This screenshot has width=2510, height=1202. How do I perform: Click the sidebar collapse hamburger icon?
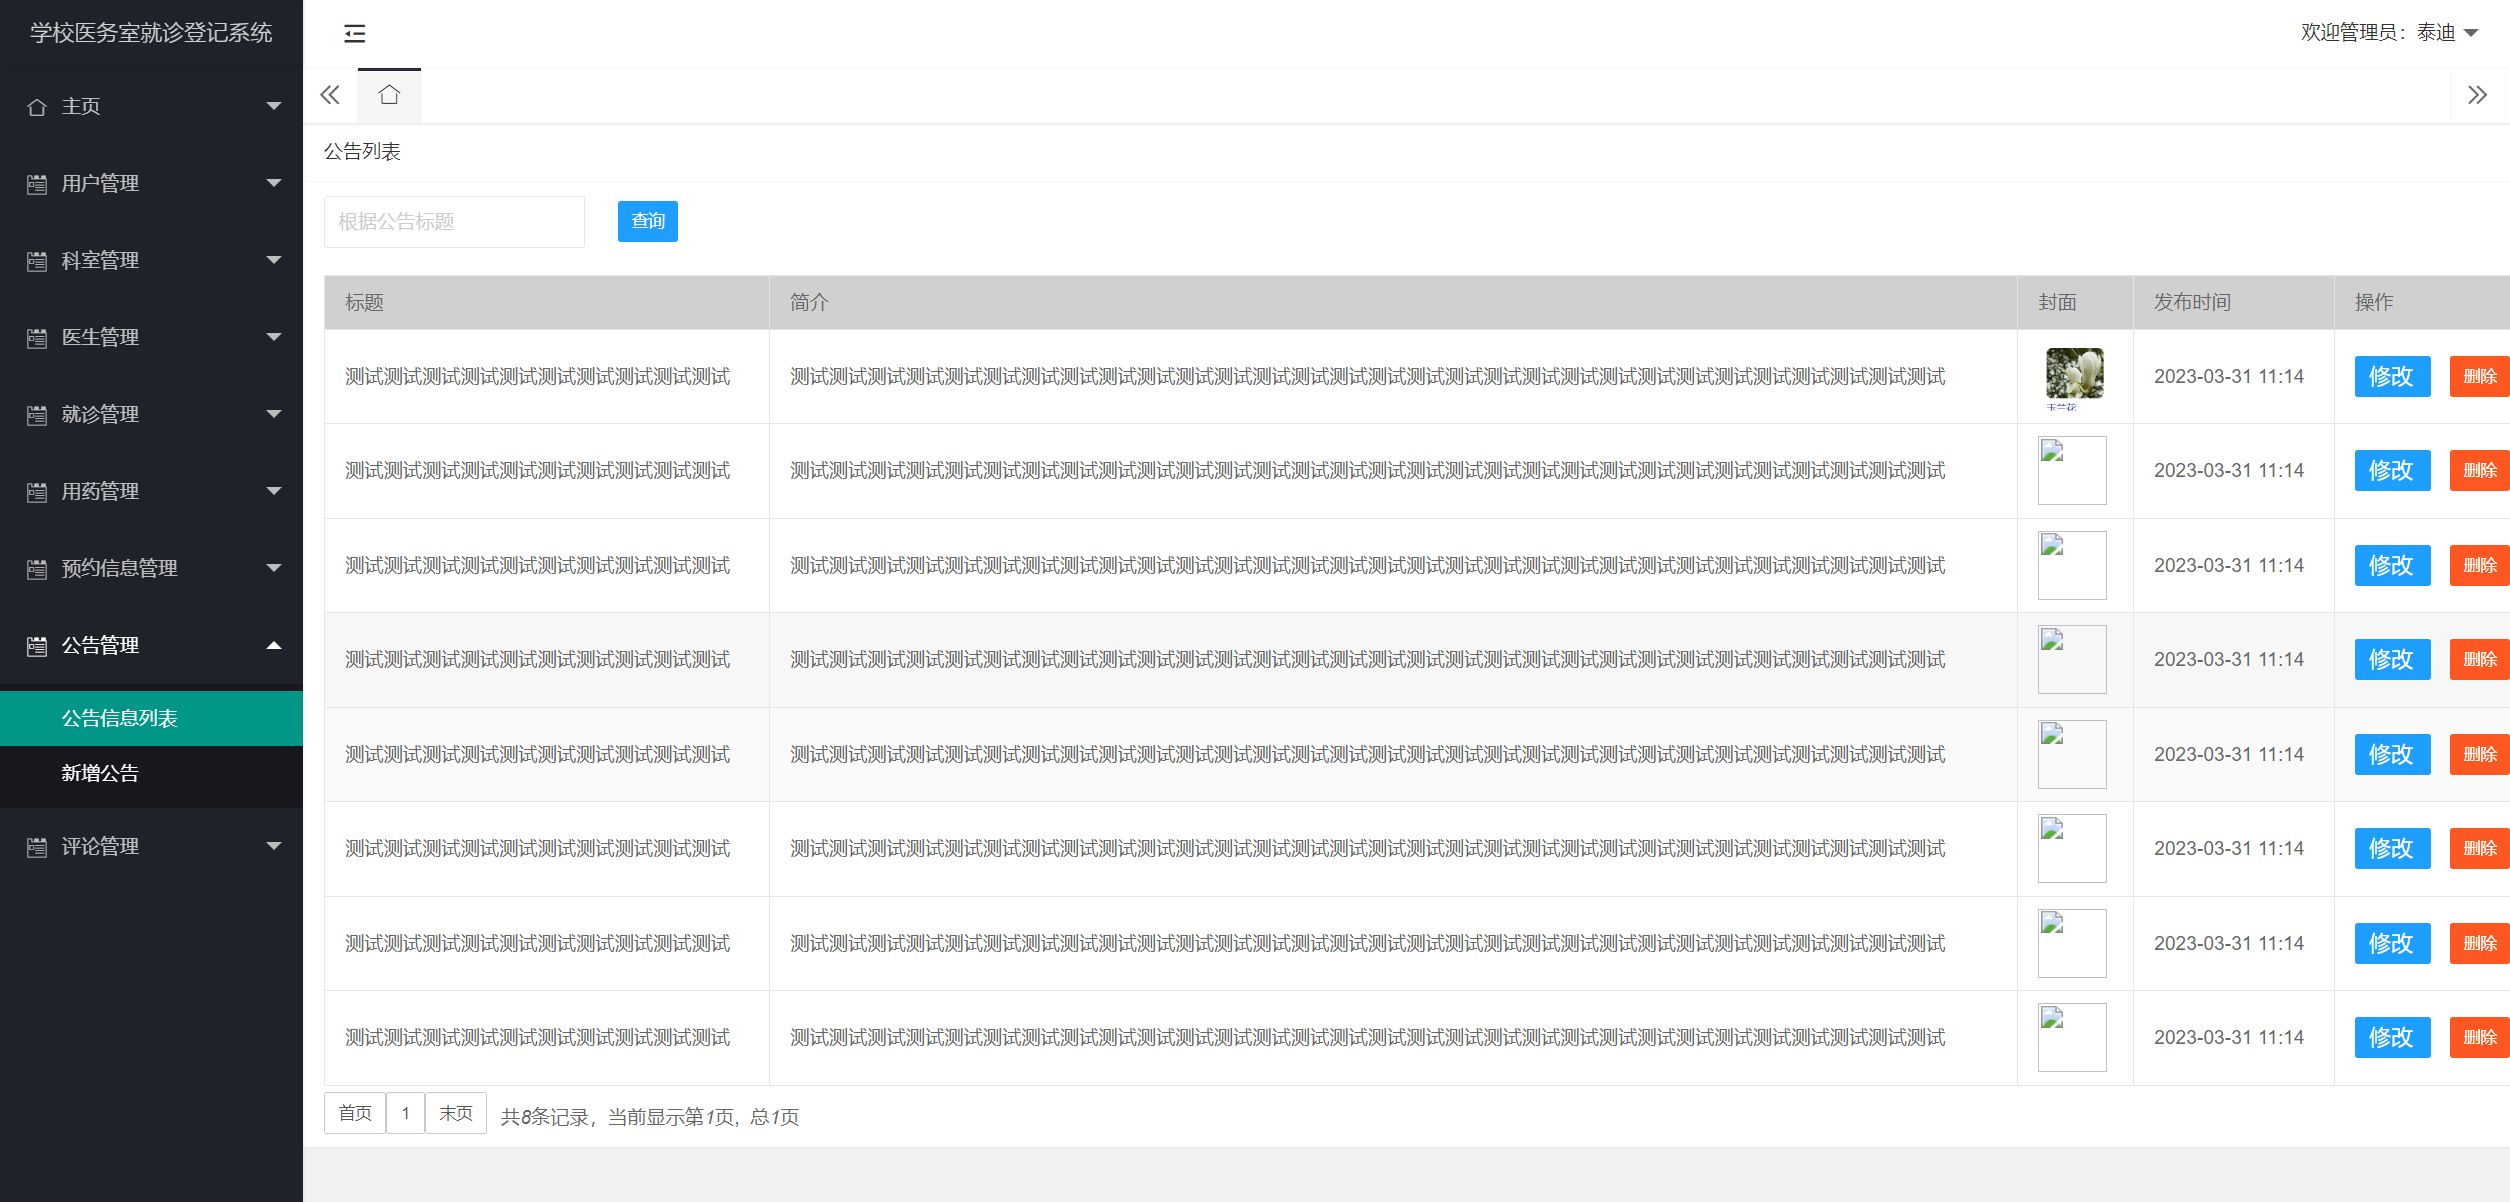[354, 34]
